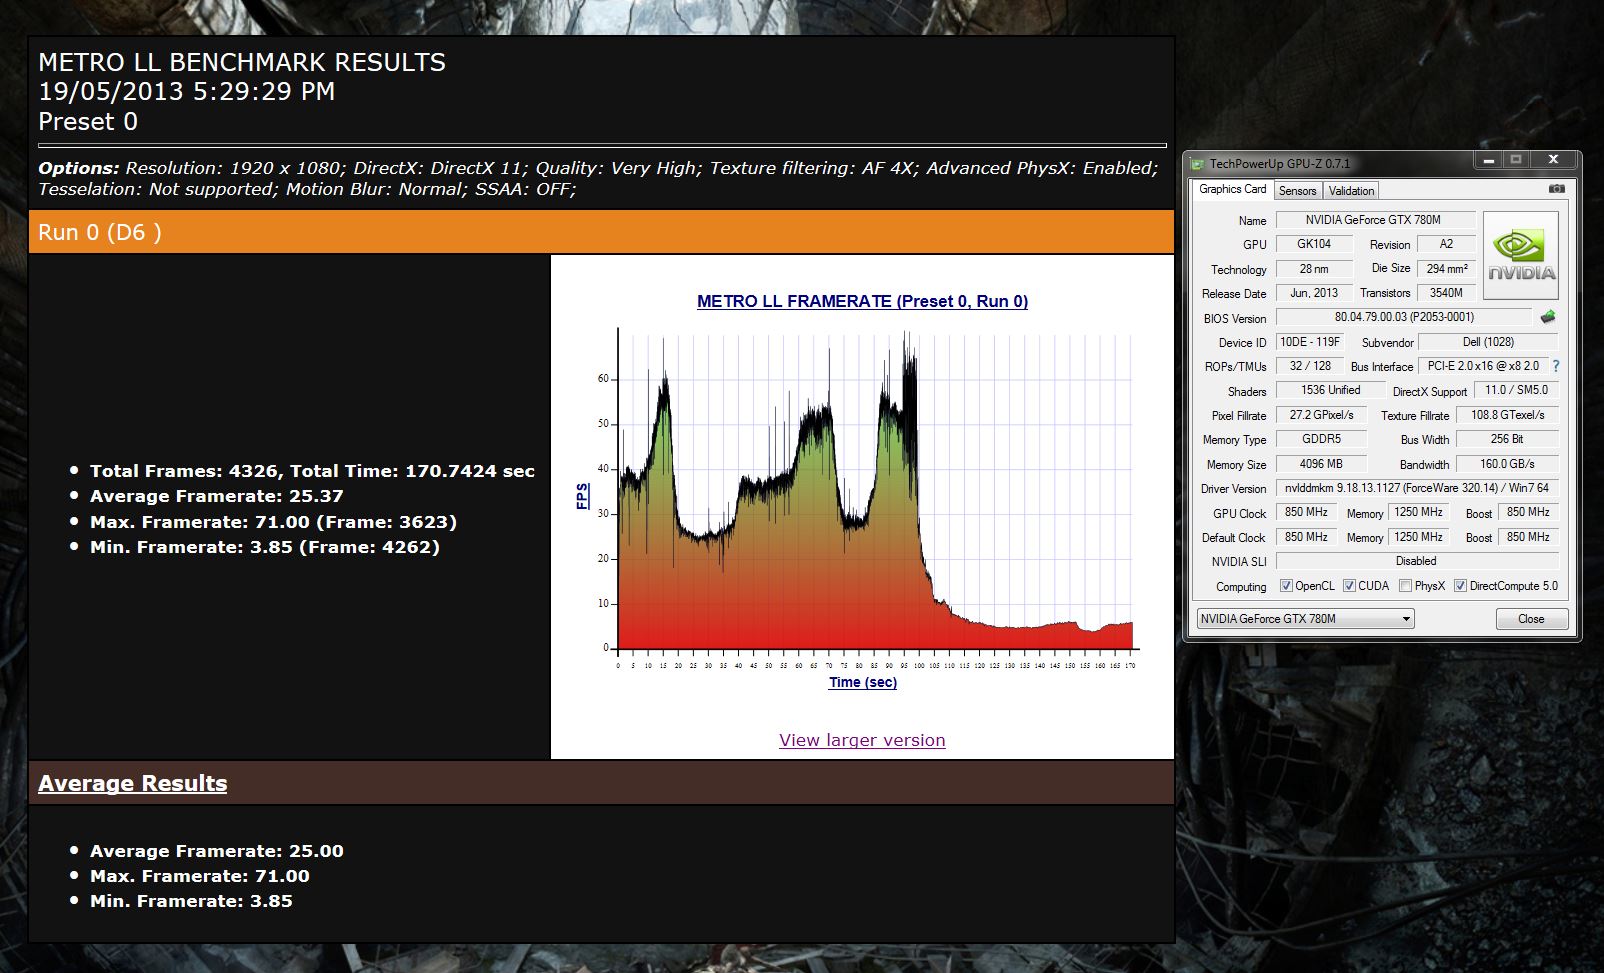Click the NVIDIA logo in GPU-Z

[x=1521, y=255]
